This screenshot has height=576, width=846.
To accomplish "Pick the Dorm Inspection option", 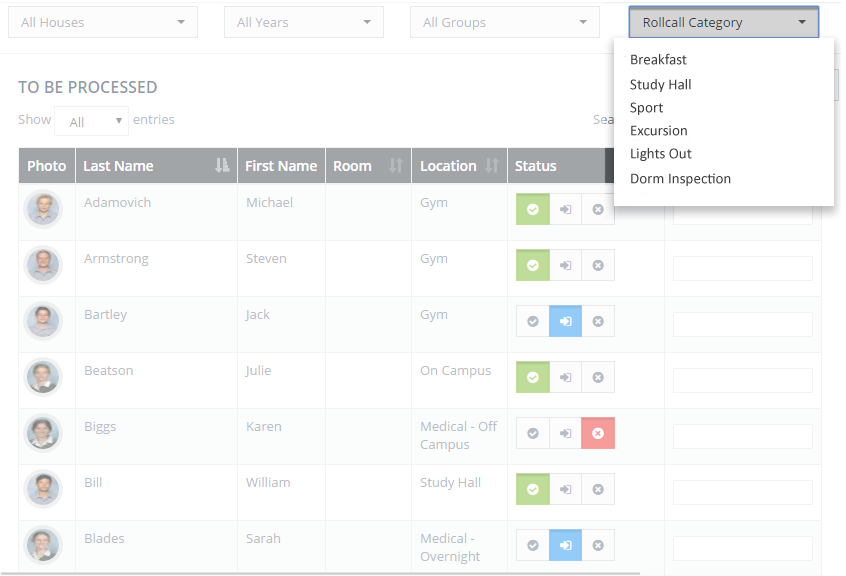I will (x=680, y=179).
